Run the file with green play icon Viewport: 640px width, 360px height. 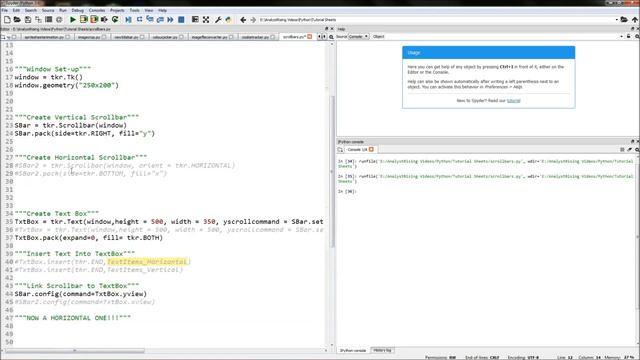point(73,20)
